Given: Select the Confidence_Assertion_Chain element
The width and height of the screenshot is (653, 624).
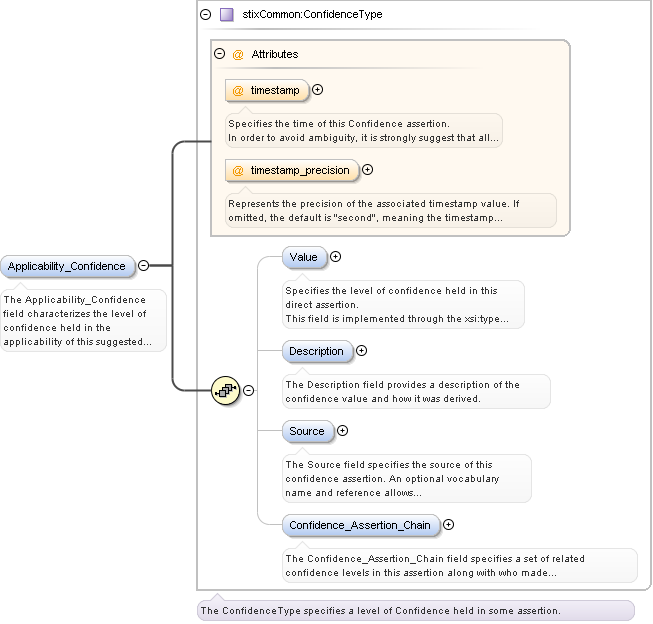Looking at the screenshot, I should (x=361, y=525).
